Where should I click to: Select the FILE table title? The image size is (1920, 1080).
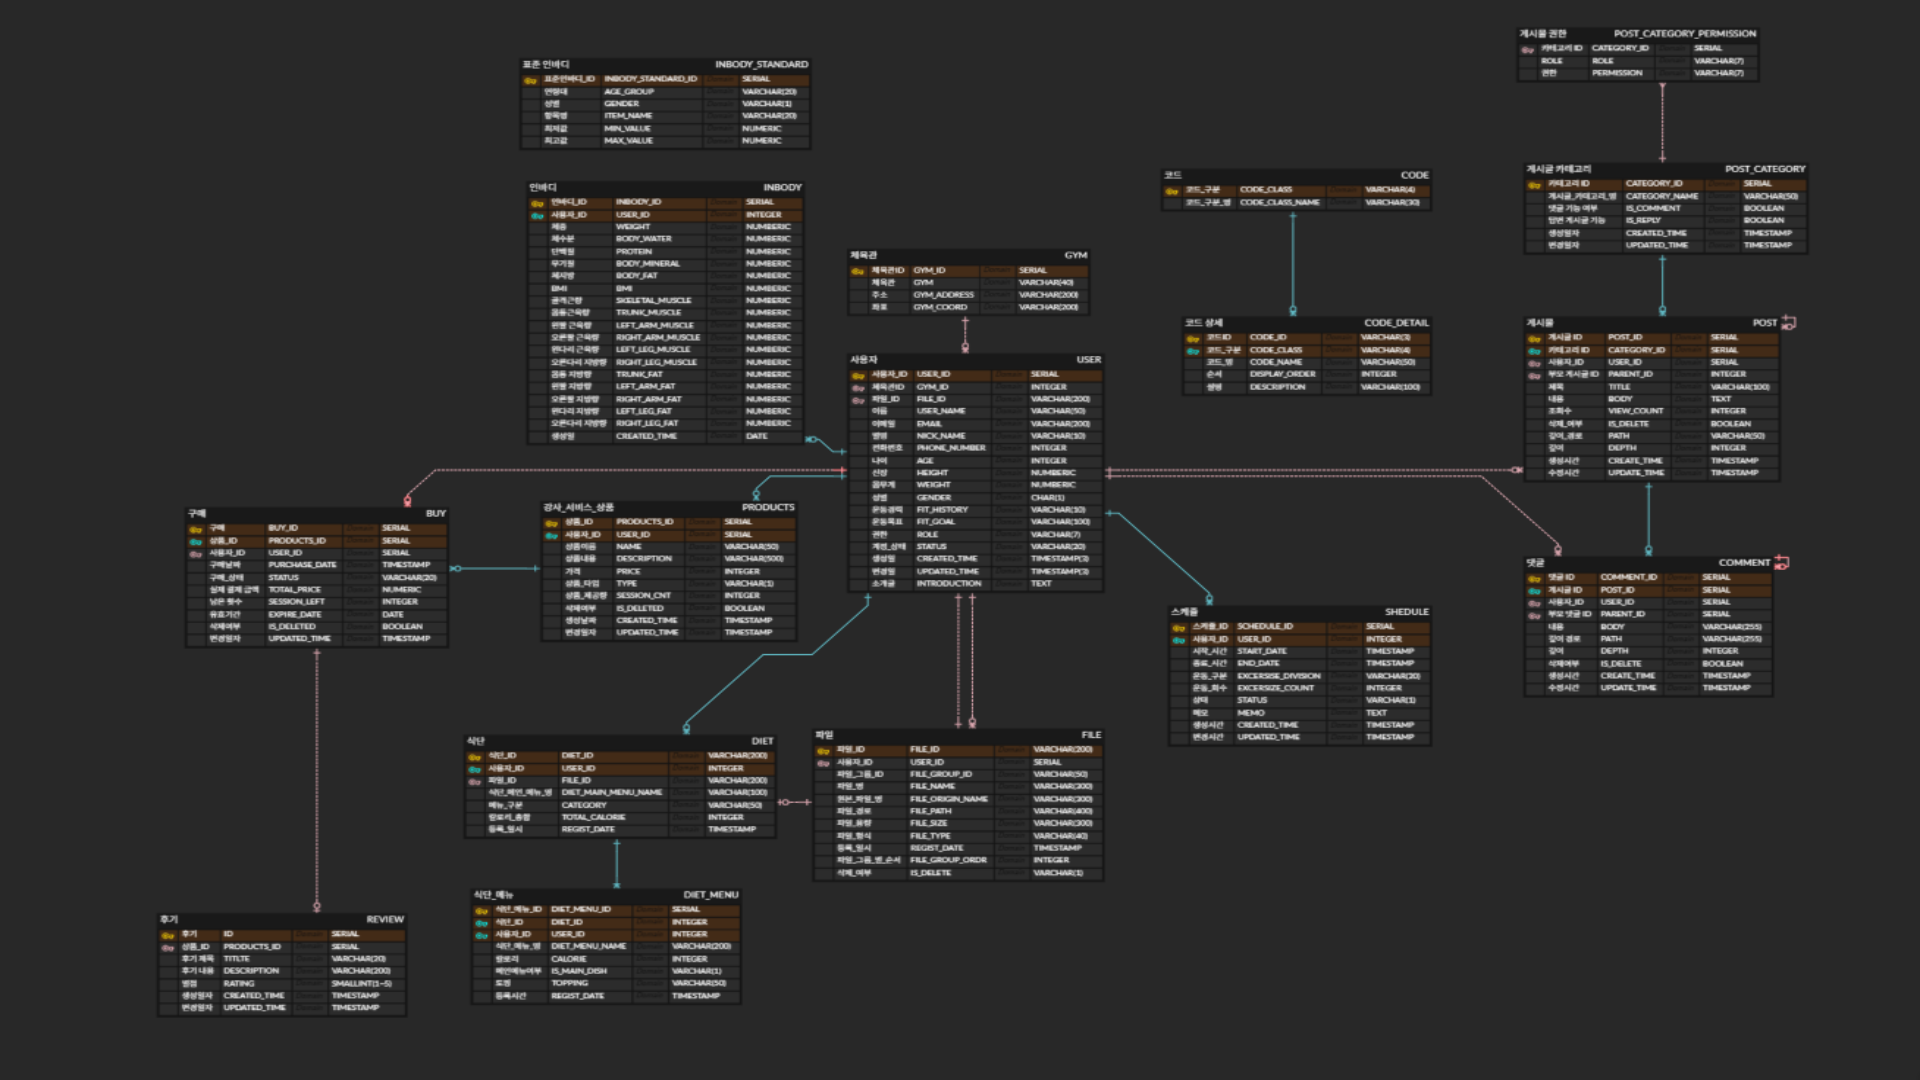pos(1090,734)
